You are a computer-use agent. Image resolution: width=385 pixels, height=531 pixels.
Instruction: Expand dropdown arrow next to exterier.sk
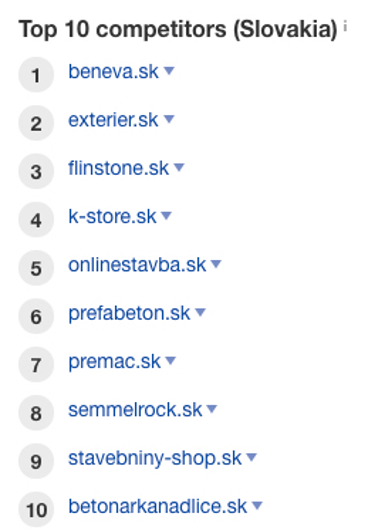pyautogui.click(x=169, y=119)
